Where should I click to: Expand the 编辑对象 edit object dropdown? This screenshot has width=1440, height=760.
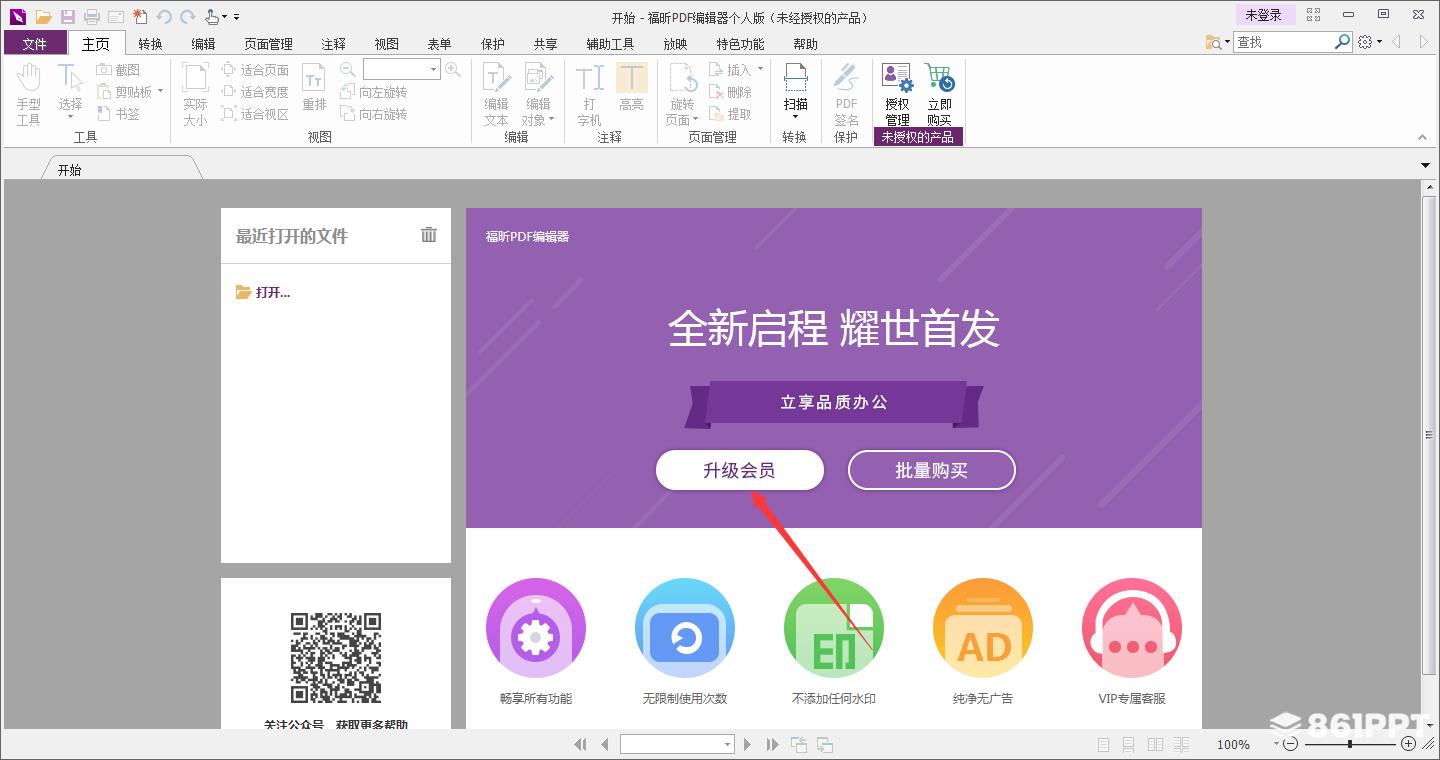[x=552, y=120]
